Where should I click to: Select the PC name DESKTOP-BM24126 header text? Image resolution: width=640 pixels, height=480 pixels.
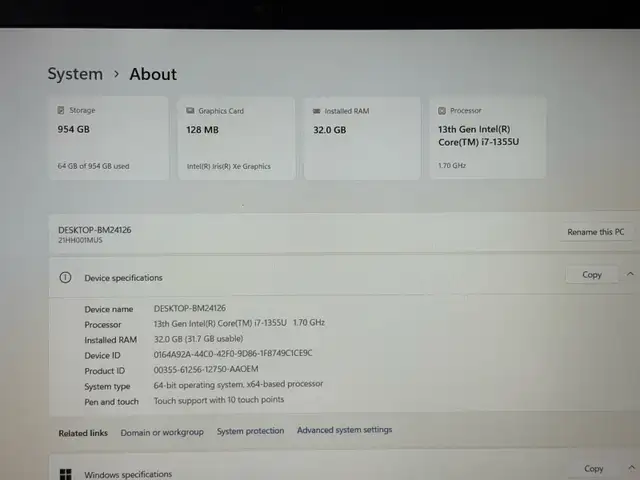pos(95,230)
